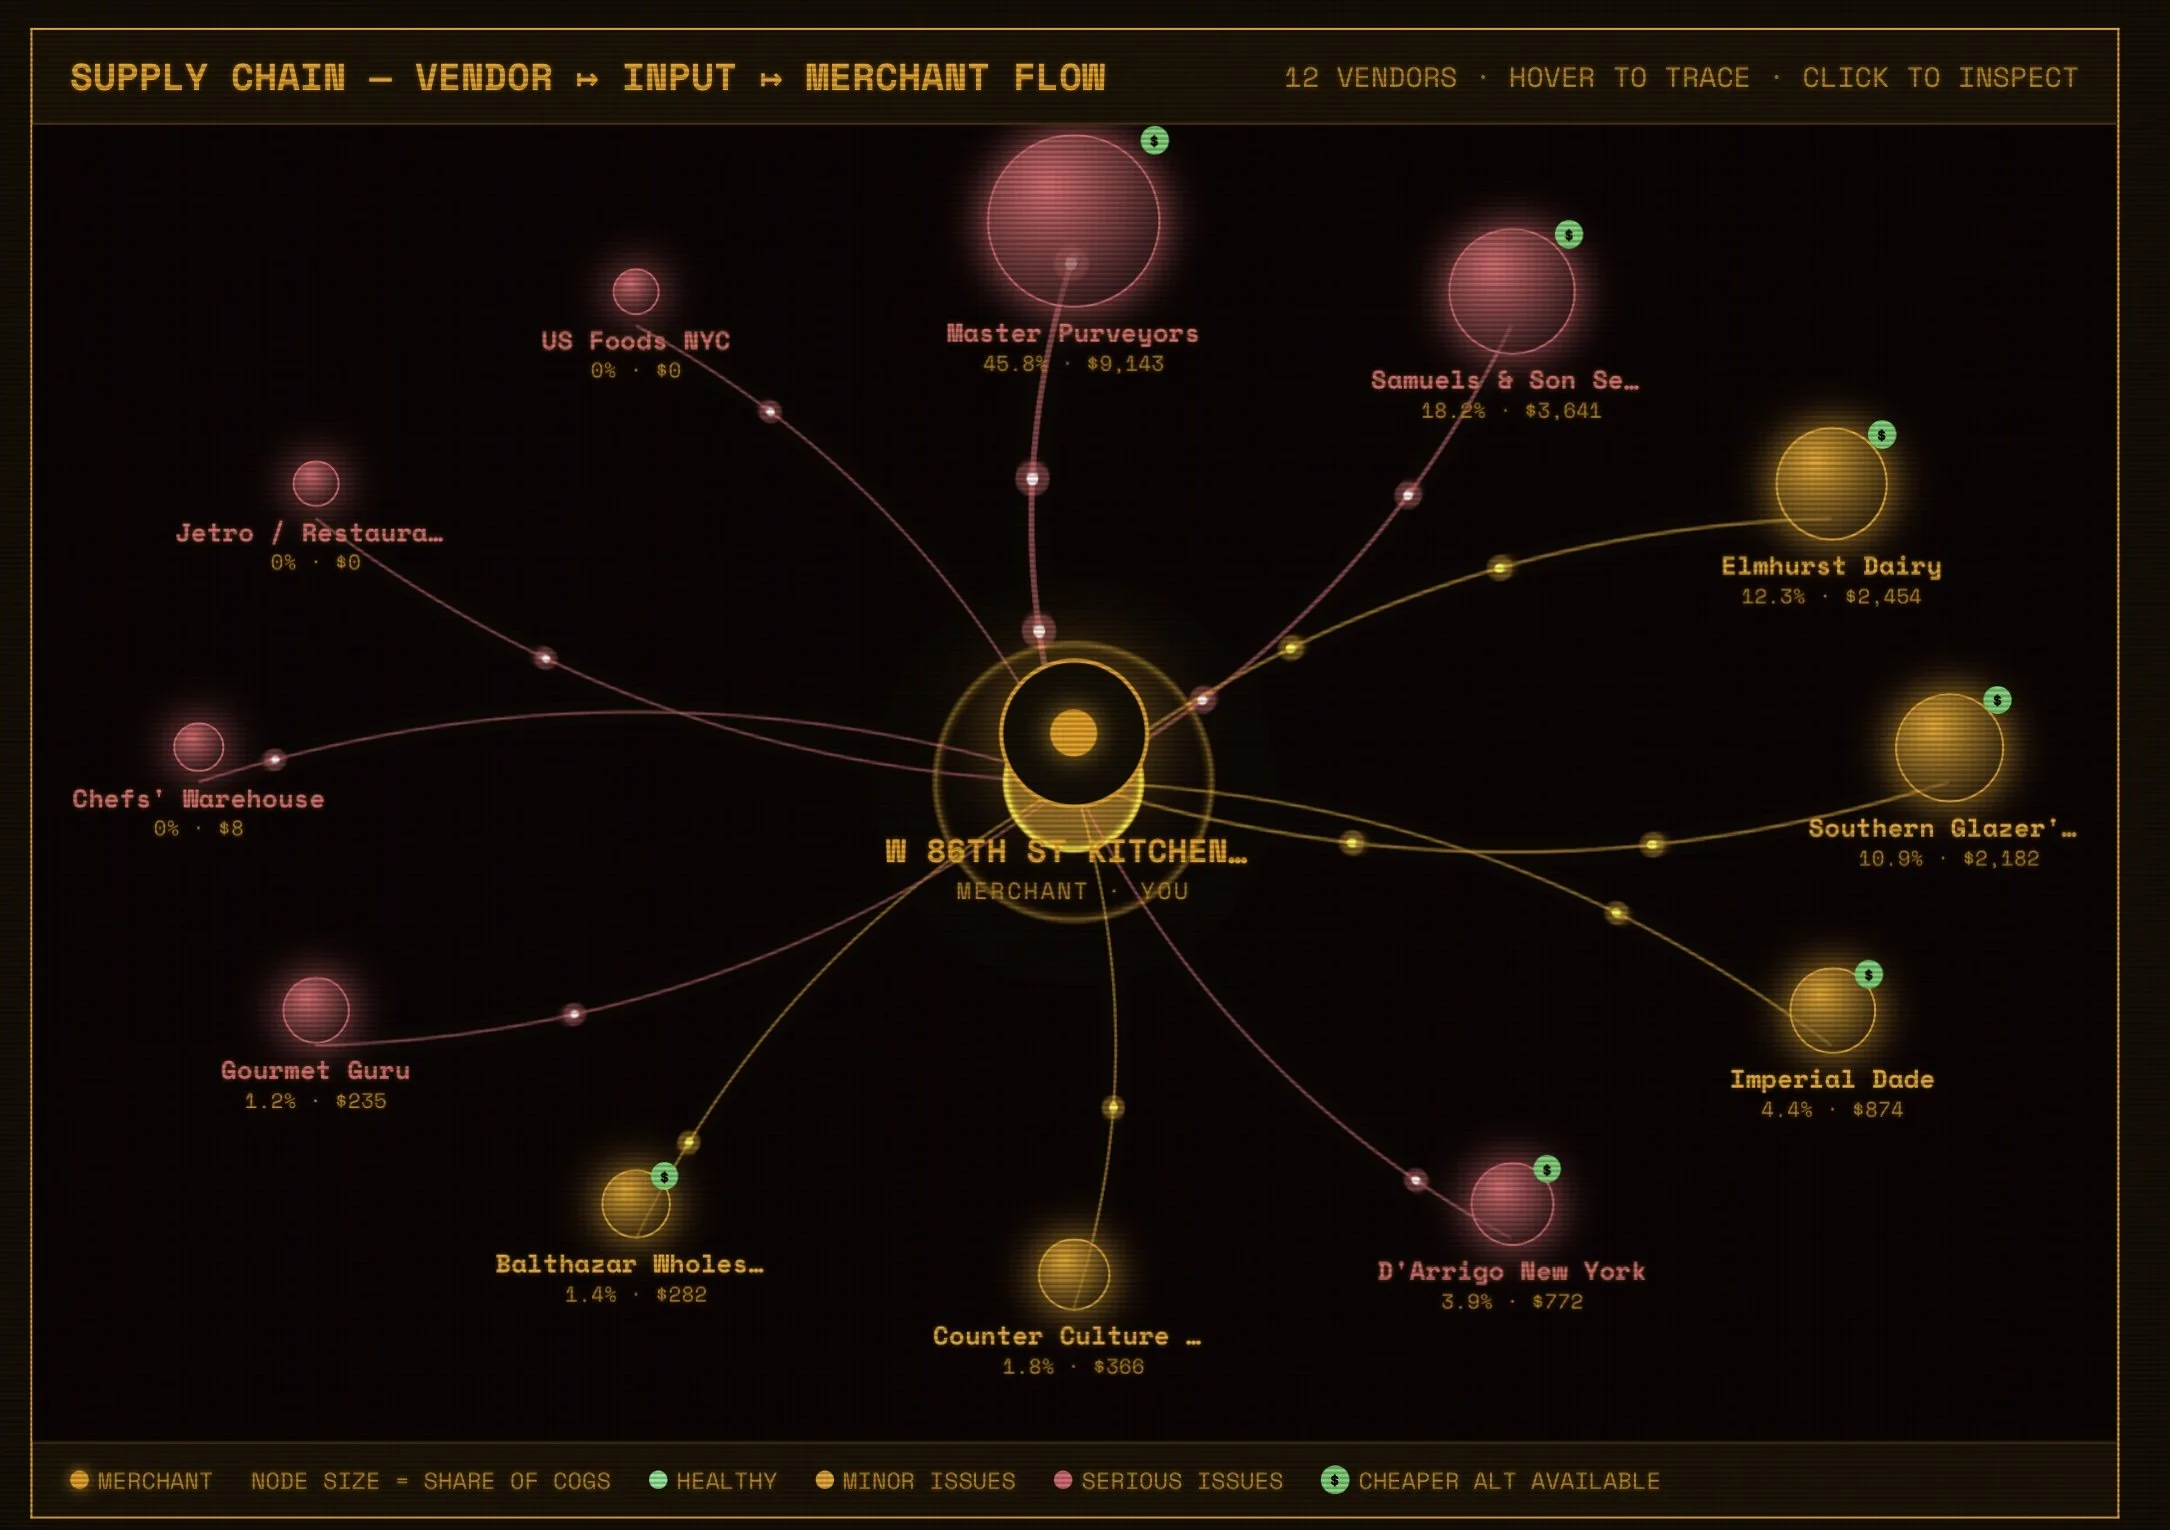Click the D'Arrigo New York node
This screenshot has width=2170, height=1530.
1512,1203
